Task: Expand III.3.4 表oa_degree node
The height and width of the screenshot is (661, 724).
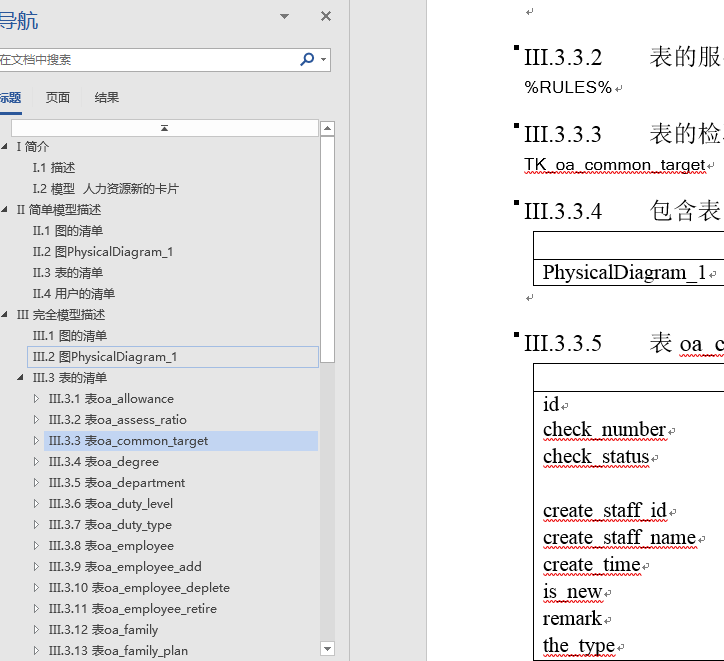Action: pos(36,462)
